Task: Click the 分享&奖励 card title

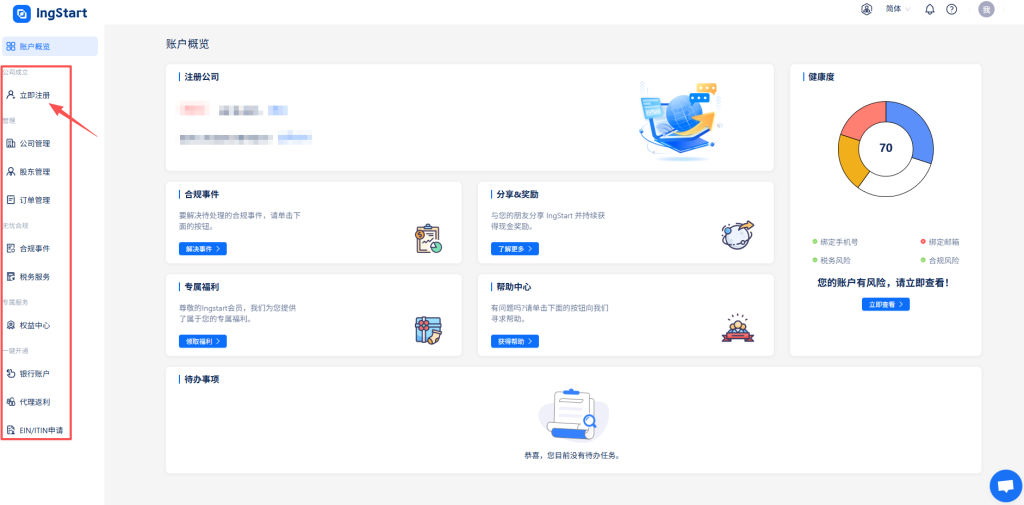Action: (x=517, y=195)
